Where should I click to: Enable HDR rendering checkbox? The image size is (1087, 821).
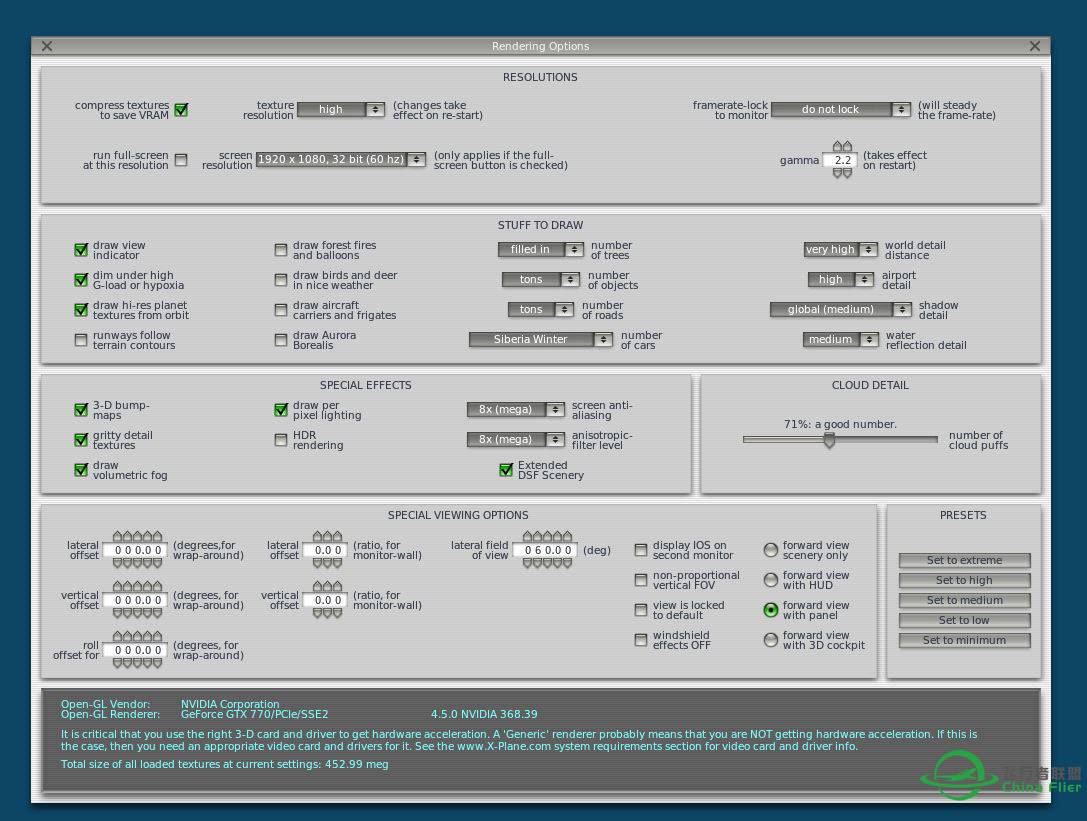[x=281, y=440]
